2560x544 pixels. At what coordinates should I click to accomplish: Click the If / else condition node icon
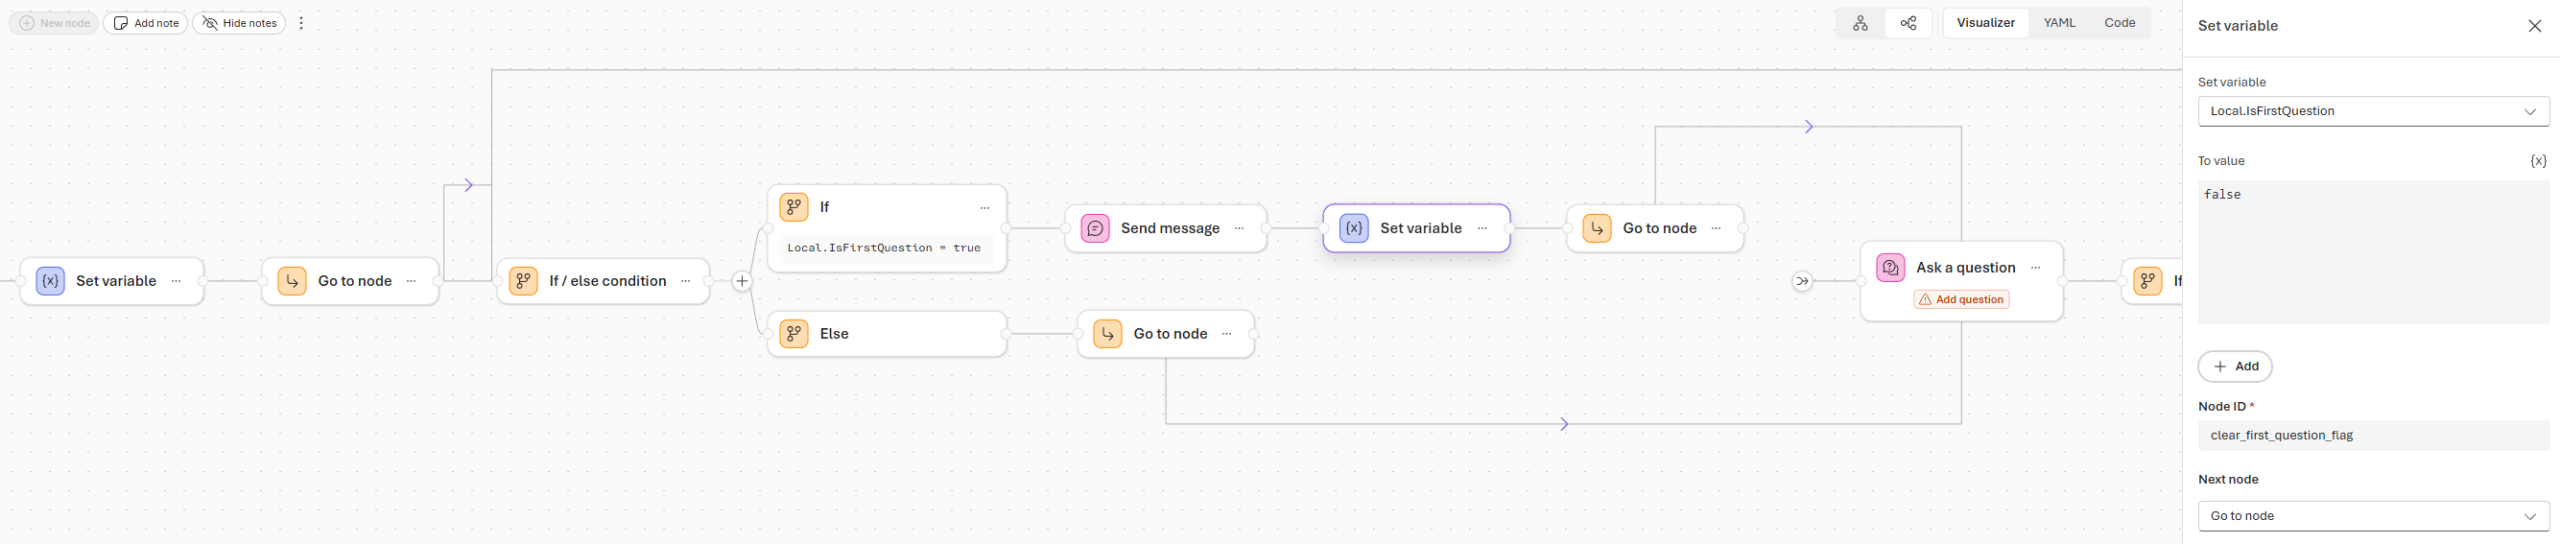click(x=523, y=281)
